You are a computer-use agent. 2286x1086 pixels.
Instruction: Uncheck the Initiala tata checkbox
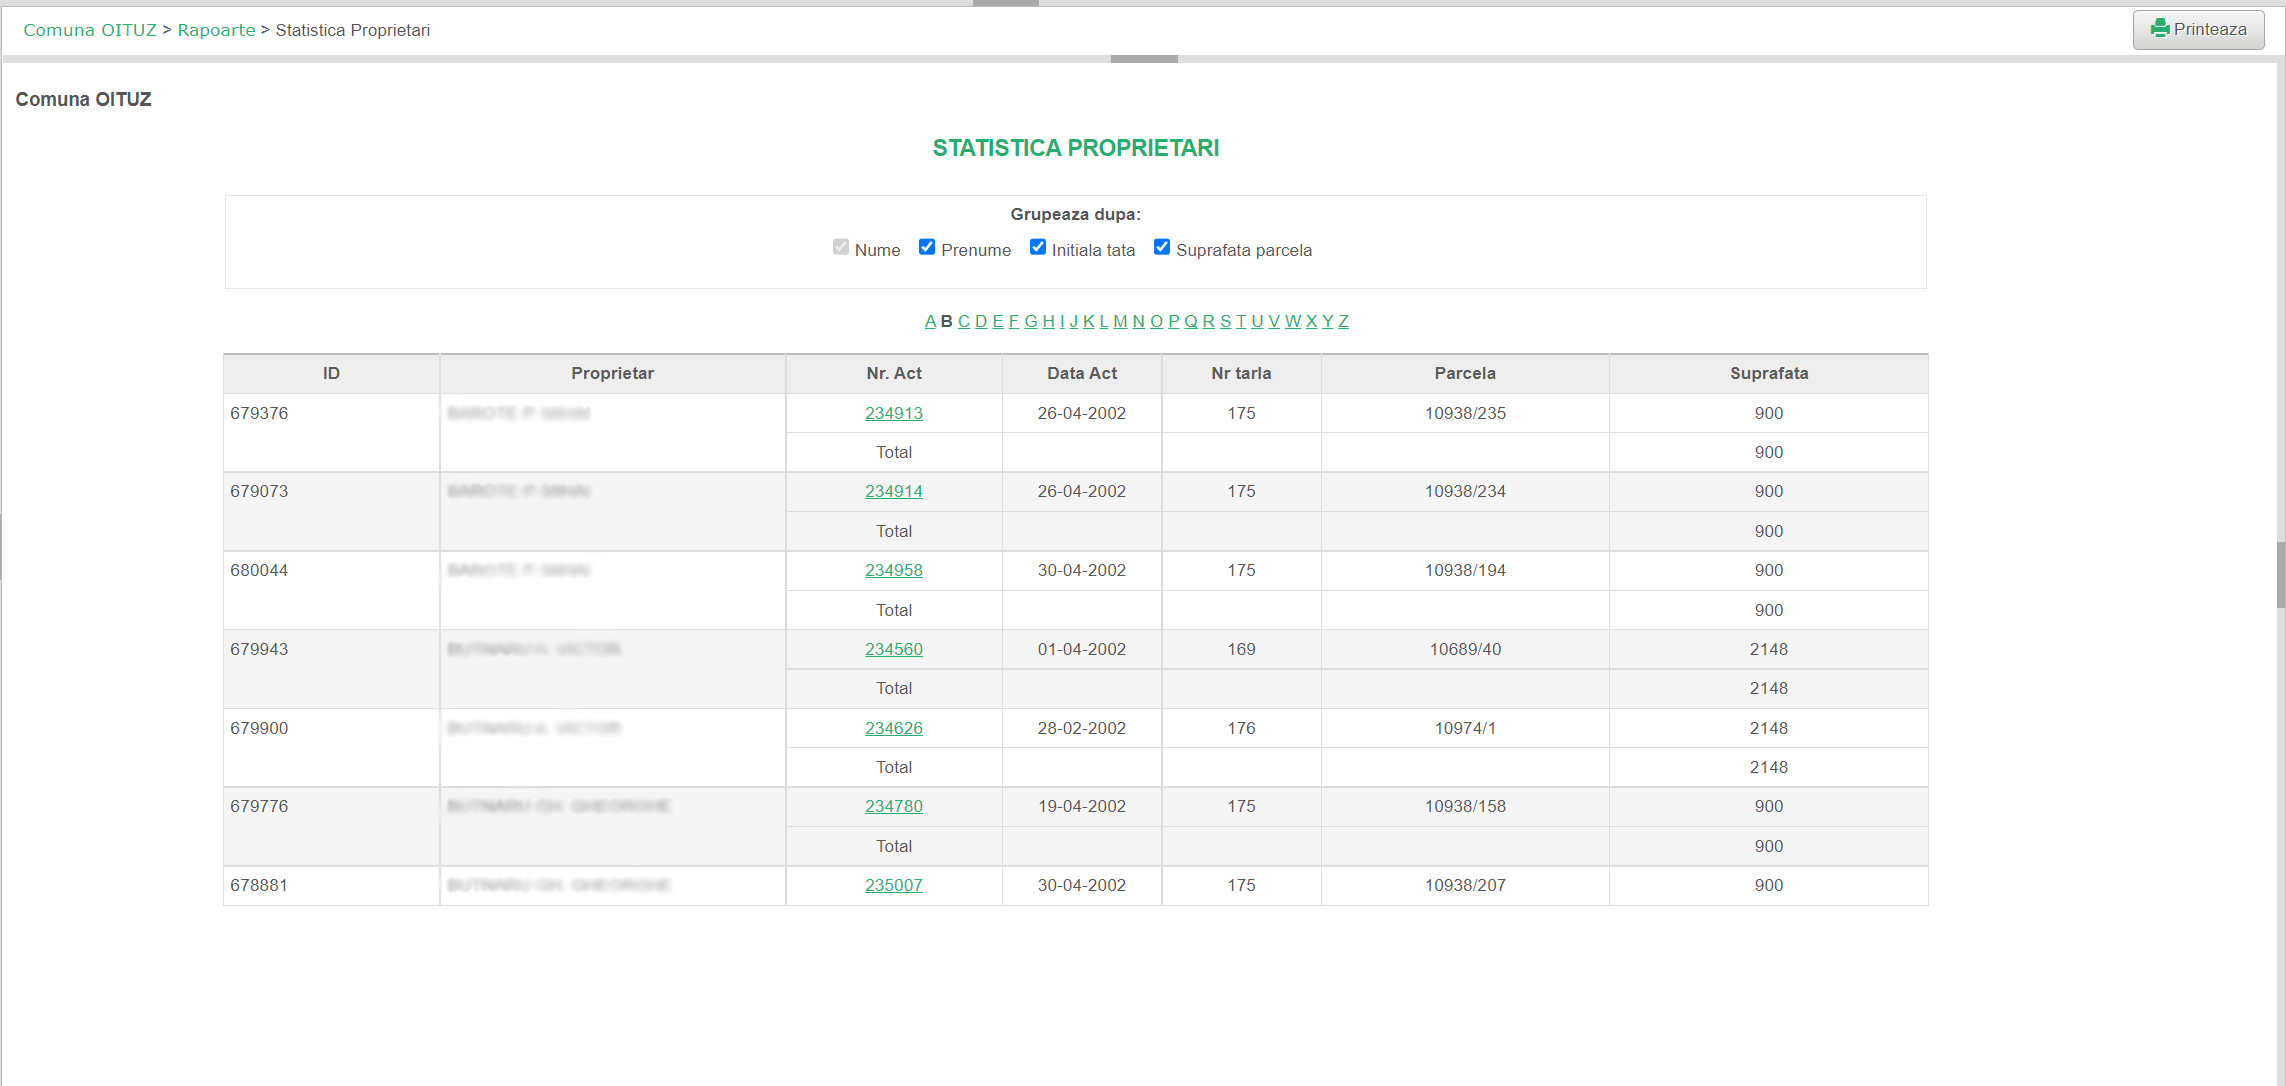(1038, 247)
